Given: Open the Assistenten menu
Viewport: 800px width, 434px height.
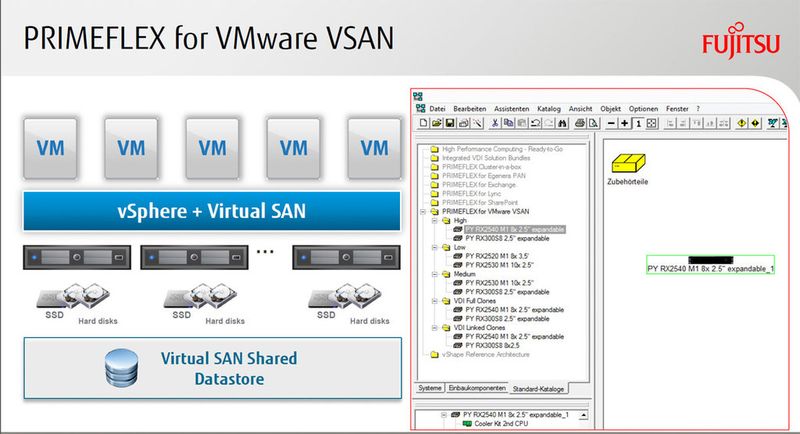Looking at the screenshot, I should point(512,109).
